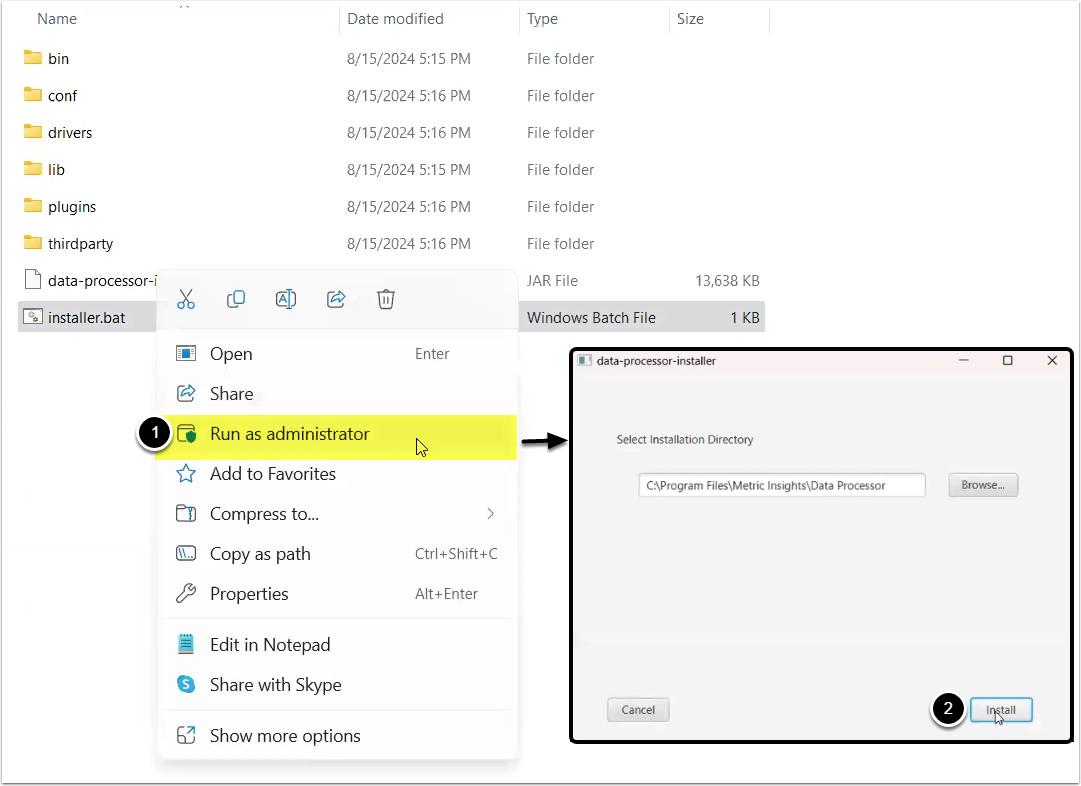Screen dimensions: 1081x786
Task: Expand the Compress to submenu arrow
Action: (x=490, y=514)
